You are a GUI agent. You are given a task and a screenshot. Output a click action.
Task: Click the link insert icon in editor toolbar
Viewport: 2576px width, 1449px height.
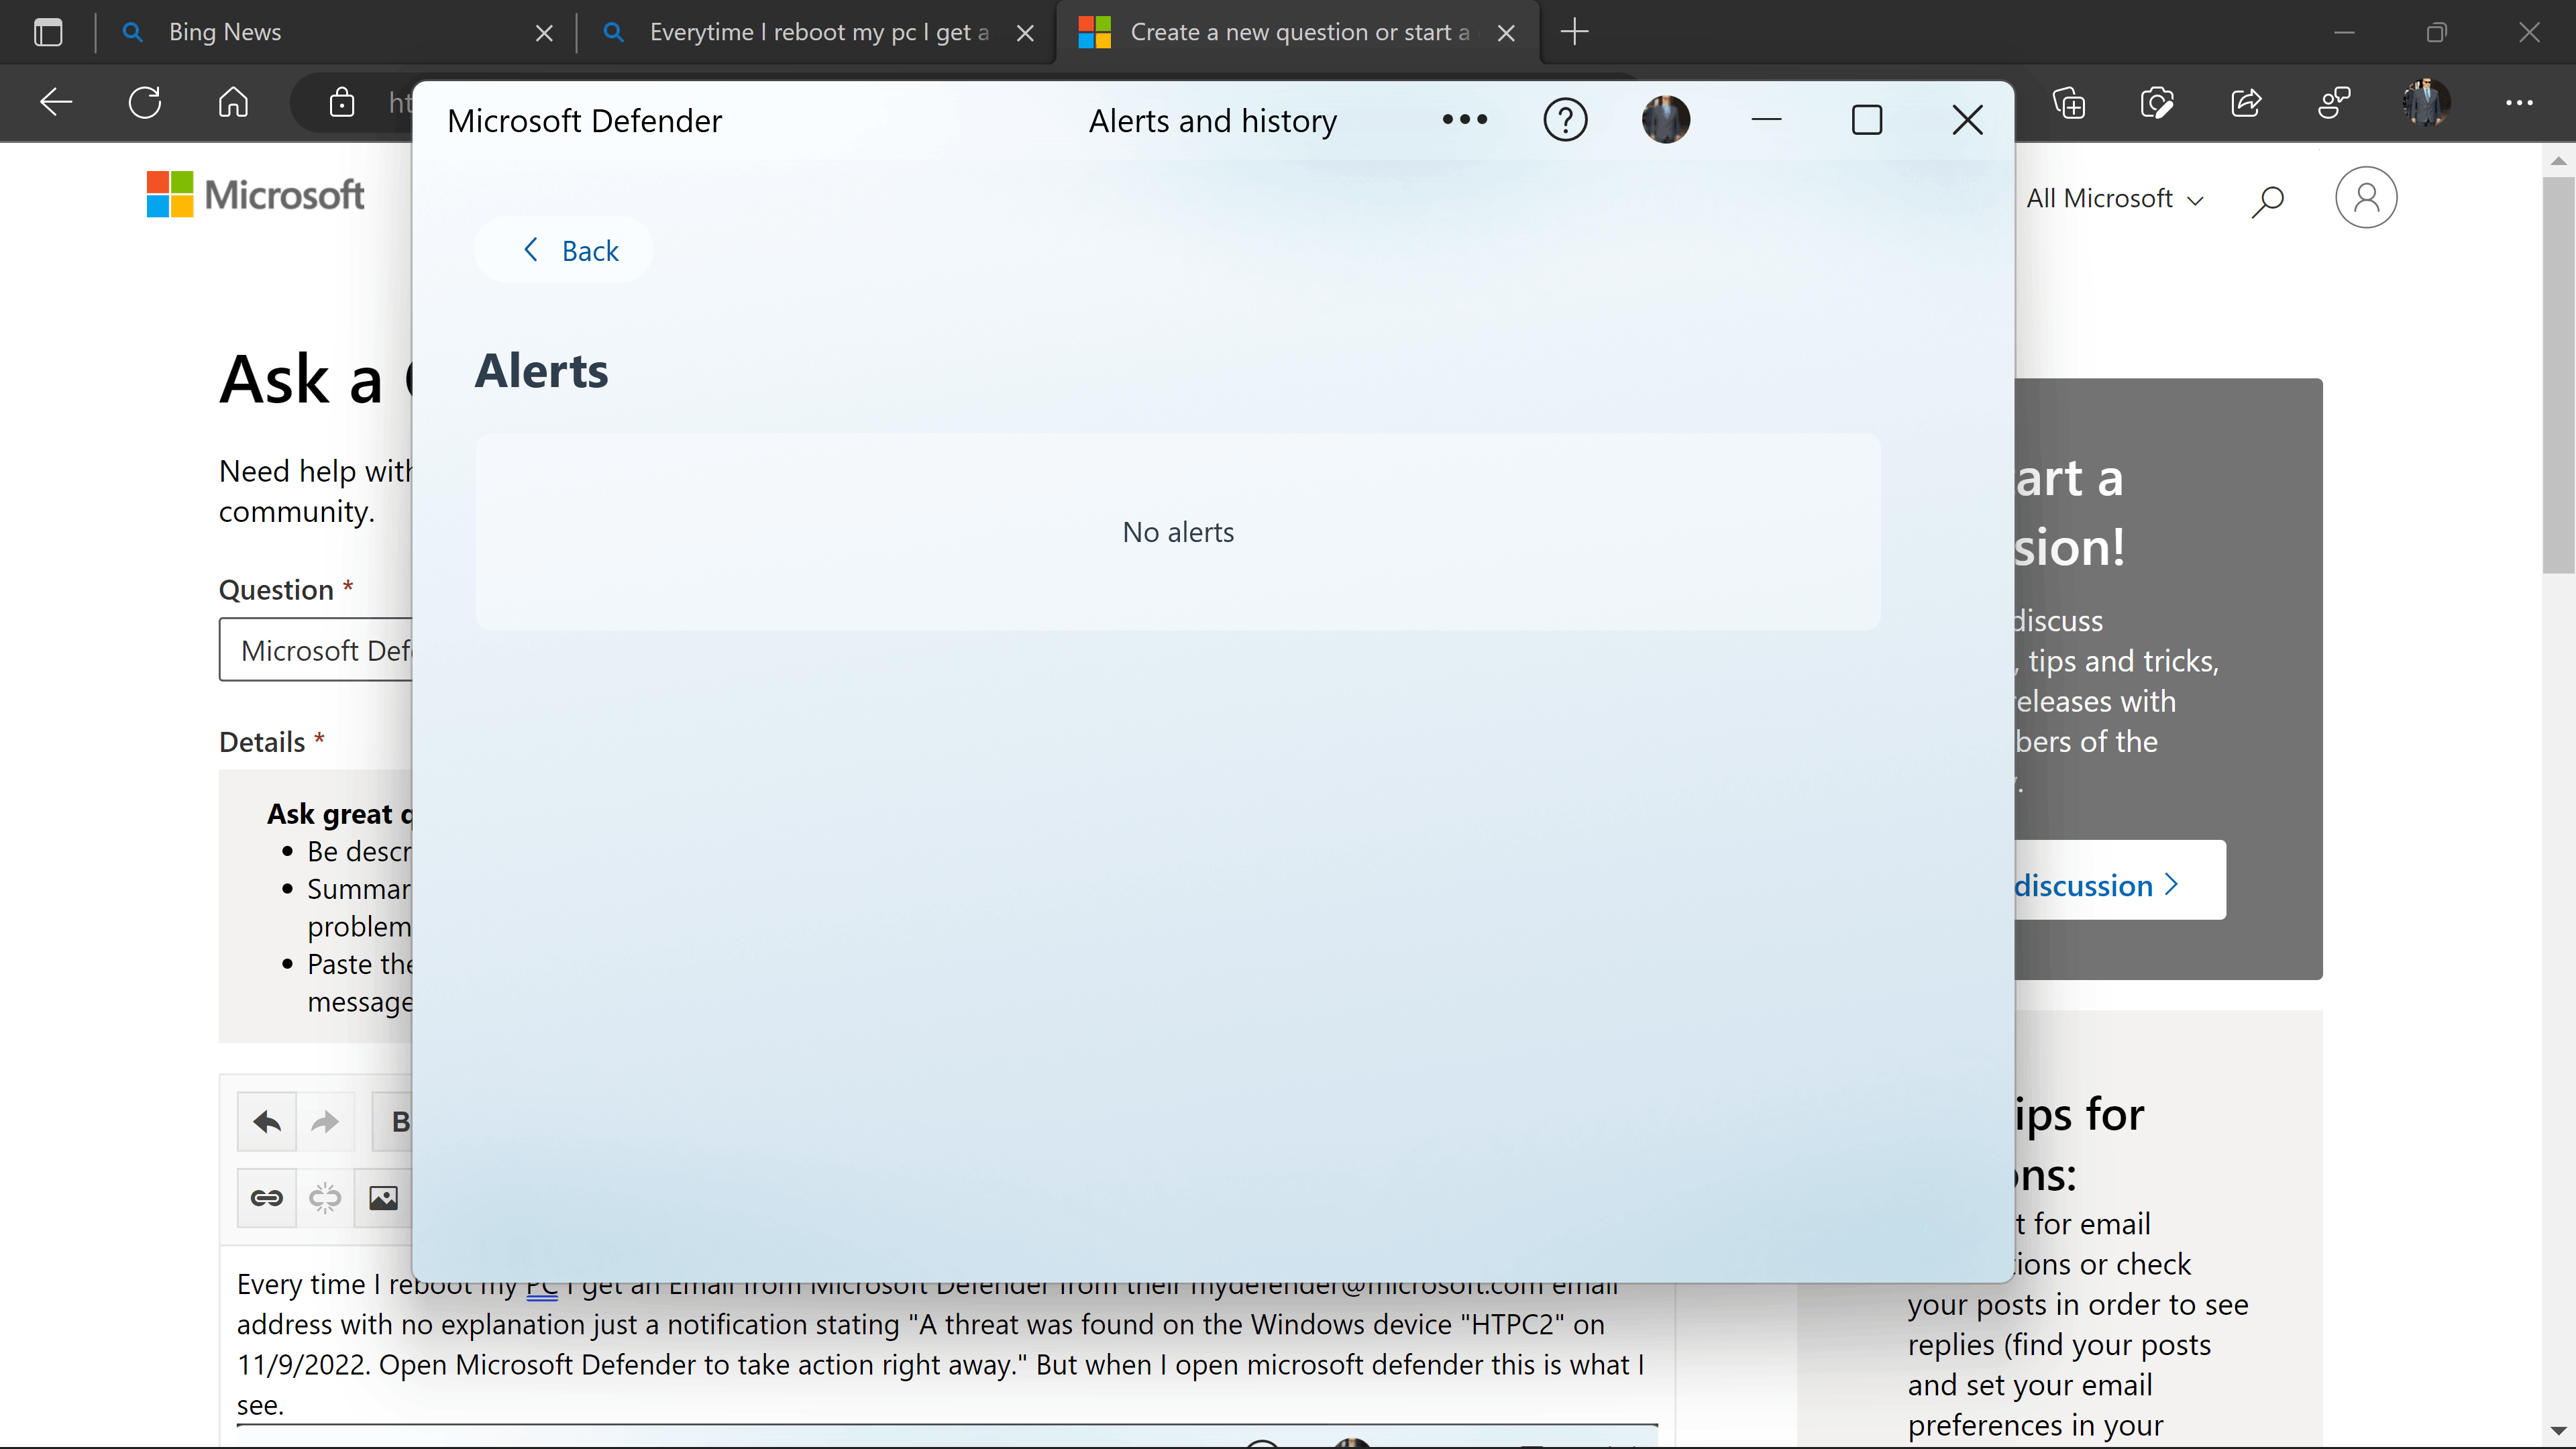tap(267, 1197)
